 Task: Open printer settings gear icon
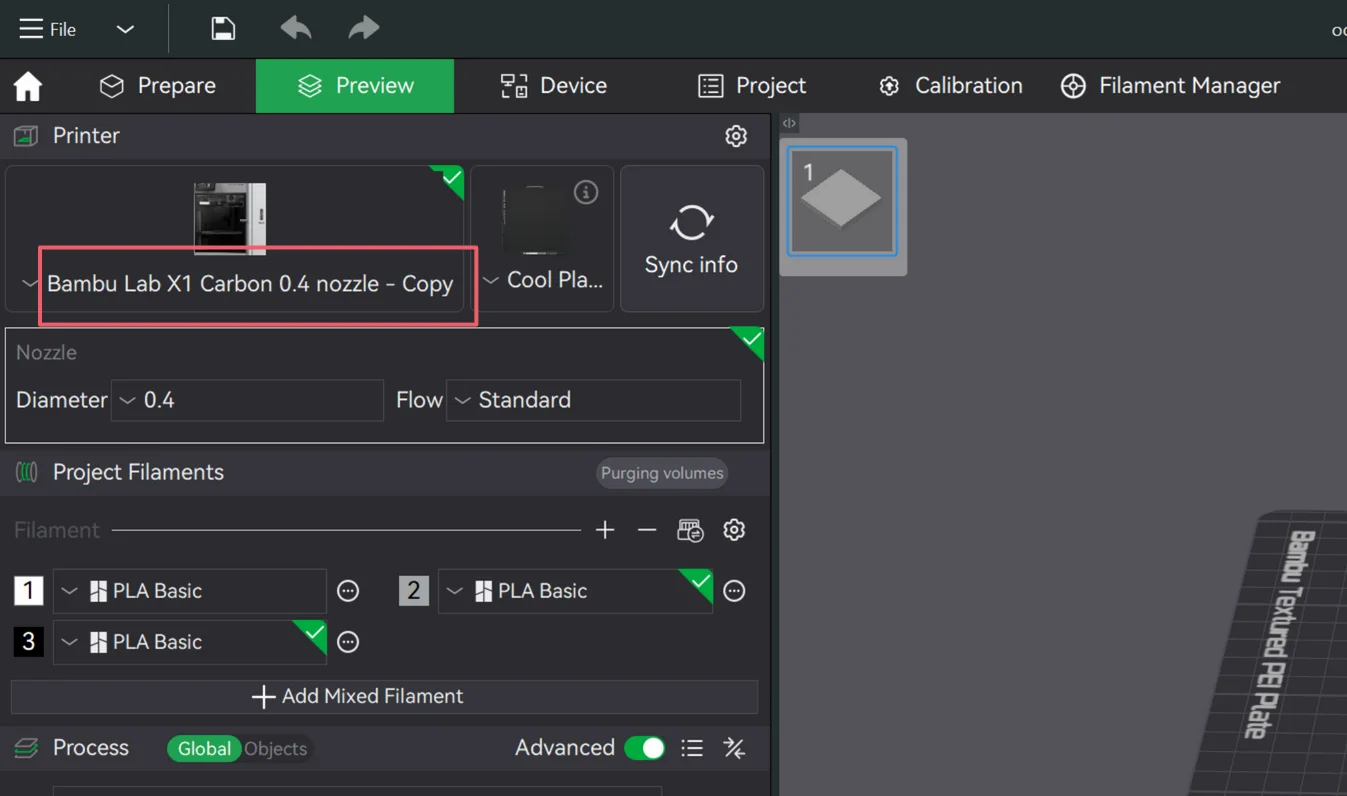pos(736,136)
